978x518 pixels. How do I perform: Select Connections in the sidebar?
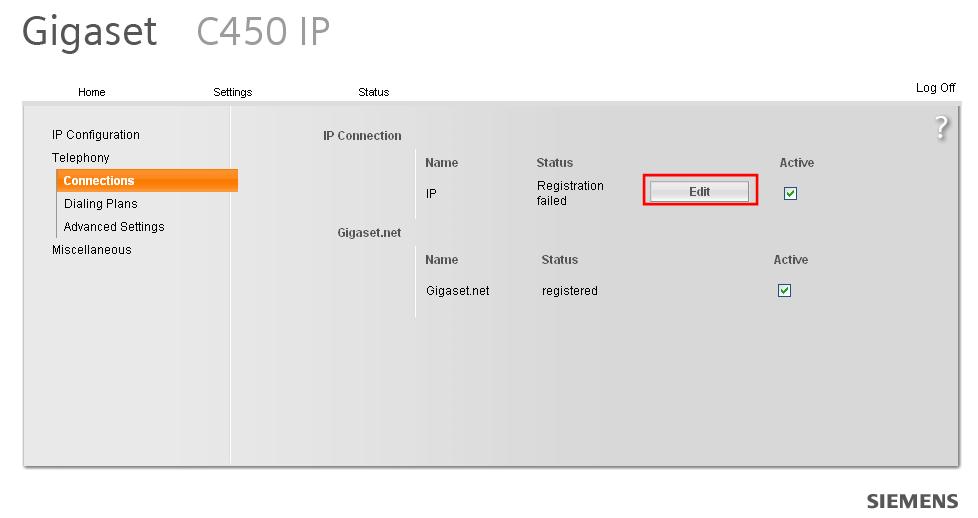coord(98,181)
